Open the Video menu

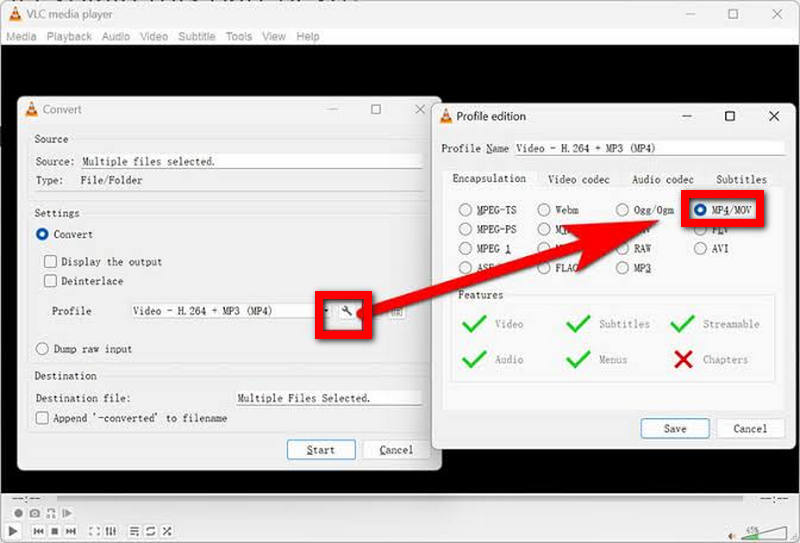point(154,37)
